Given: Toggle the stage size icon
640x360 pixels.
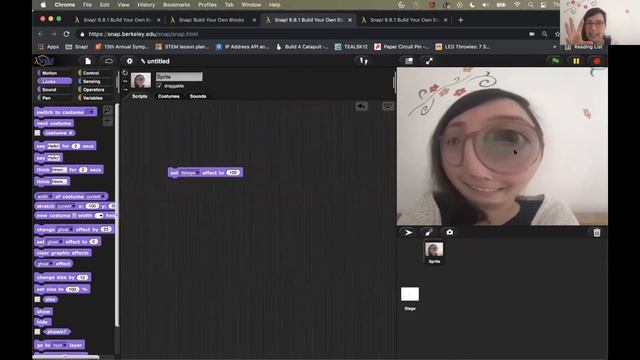Looking at the screenshot, I should [409, 61].
